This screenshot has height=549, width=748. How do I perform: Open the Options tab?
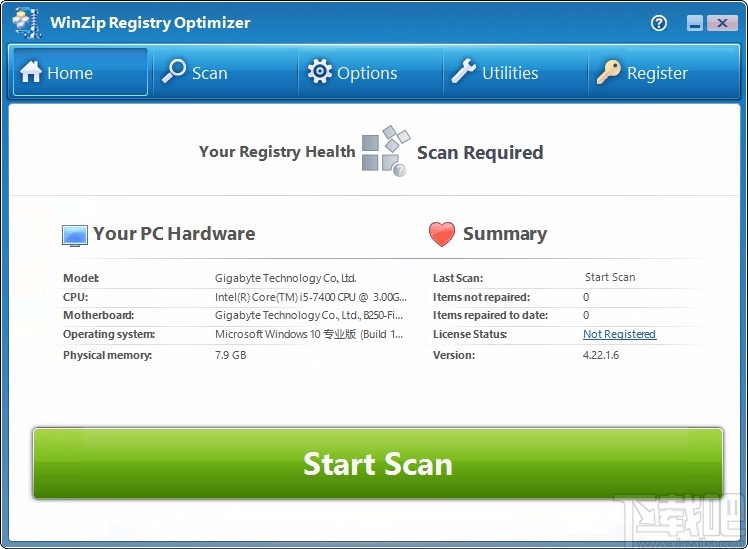point(371,72)
